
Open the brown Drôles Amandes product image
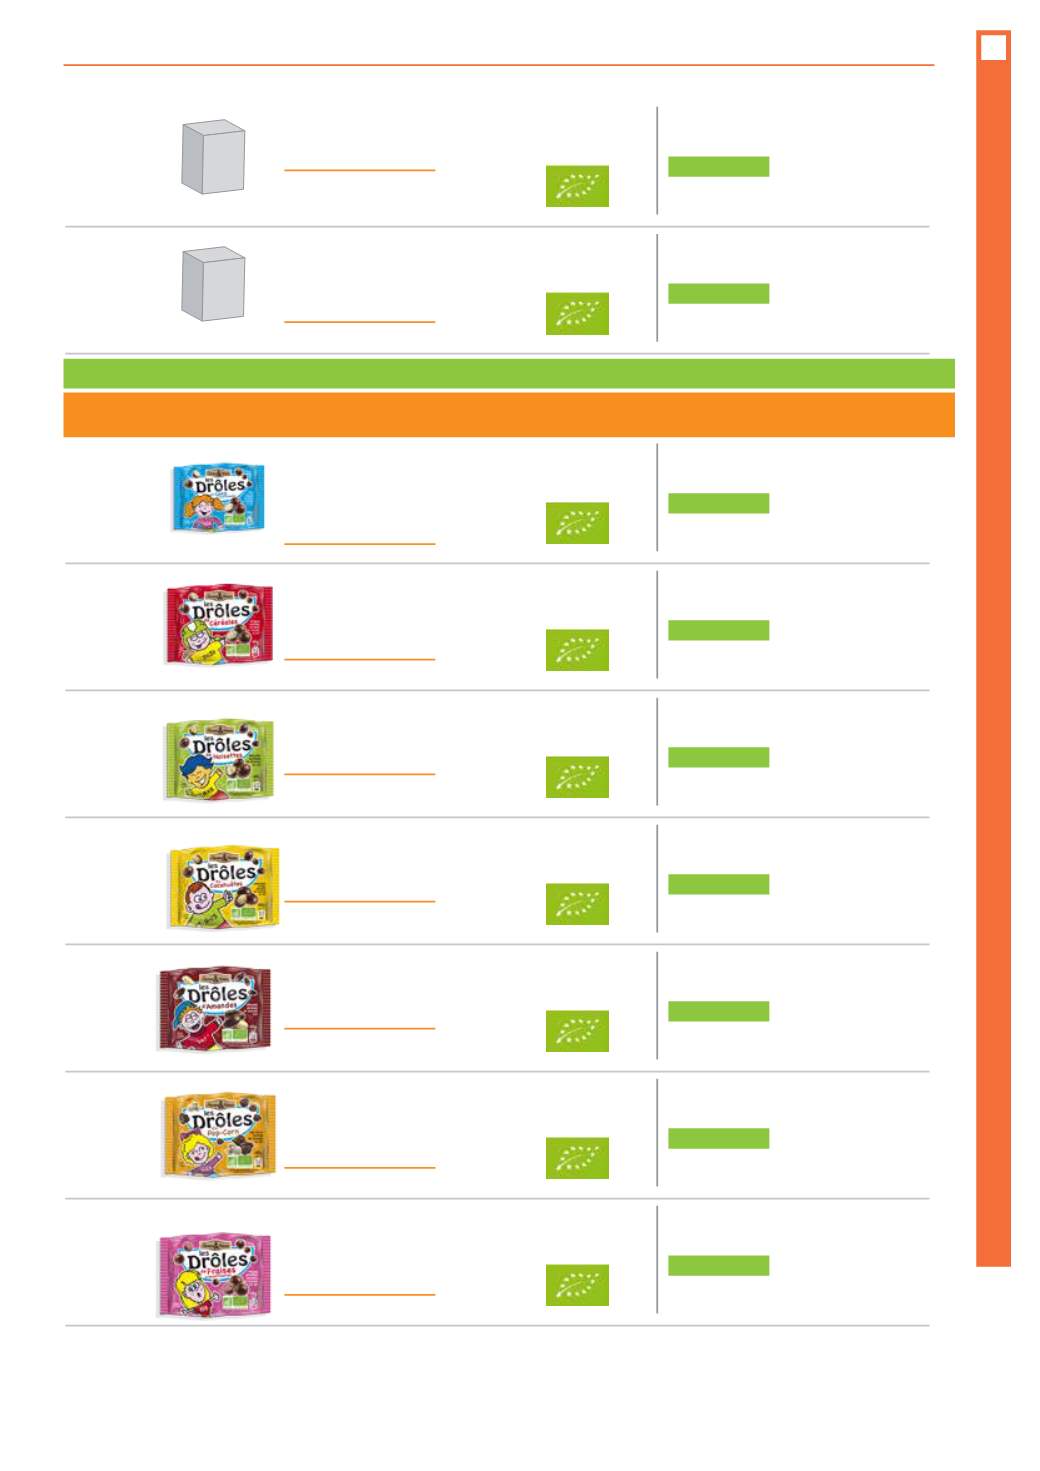[x=215, y=1008]
